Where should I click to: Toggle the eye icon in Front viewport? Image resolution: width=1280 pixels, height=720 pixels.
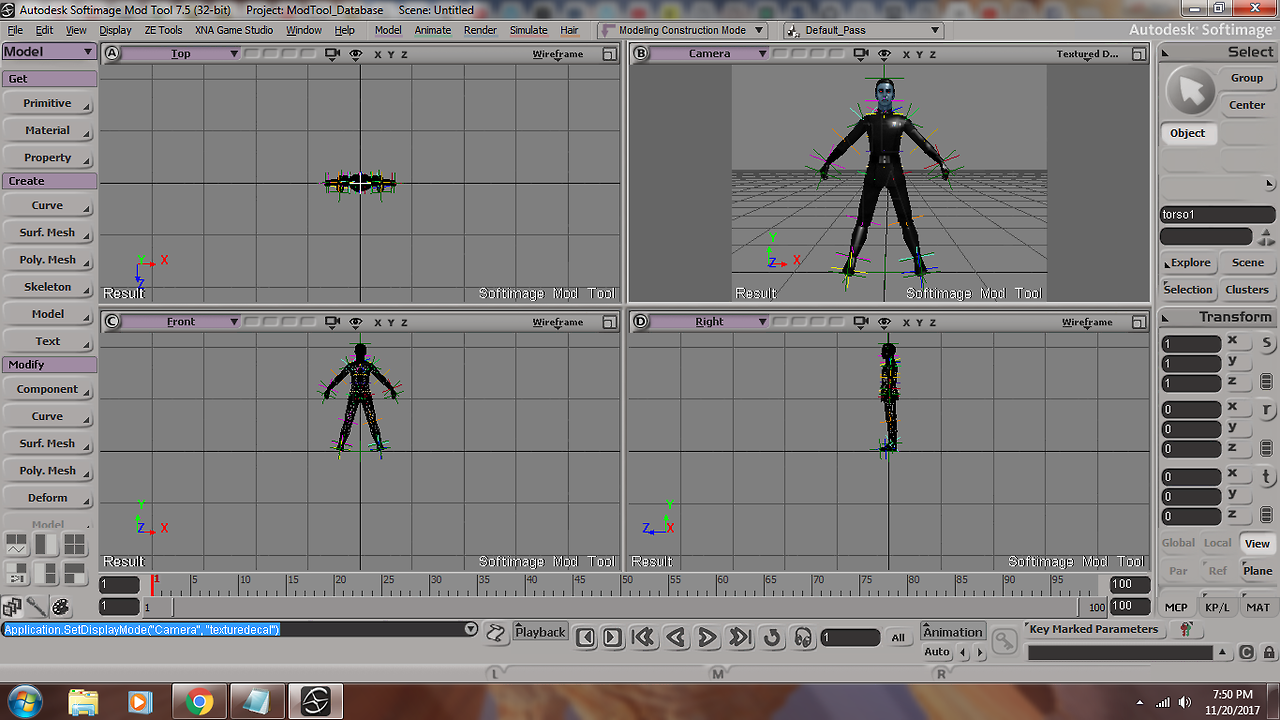coord(356,322)
